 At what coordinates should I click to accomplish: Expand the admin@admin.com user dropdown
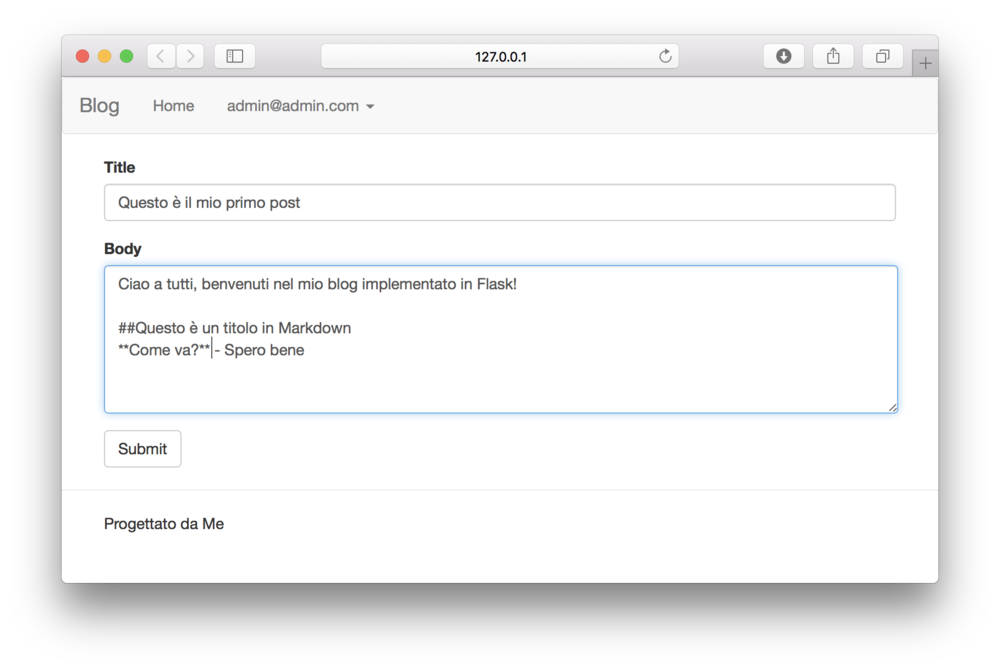[300, 106]
